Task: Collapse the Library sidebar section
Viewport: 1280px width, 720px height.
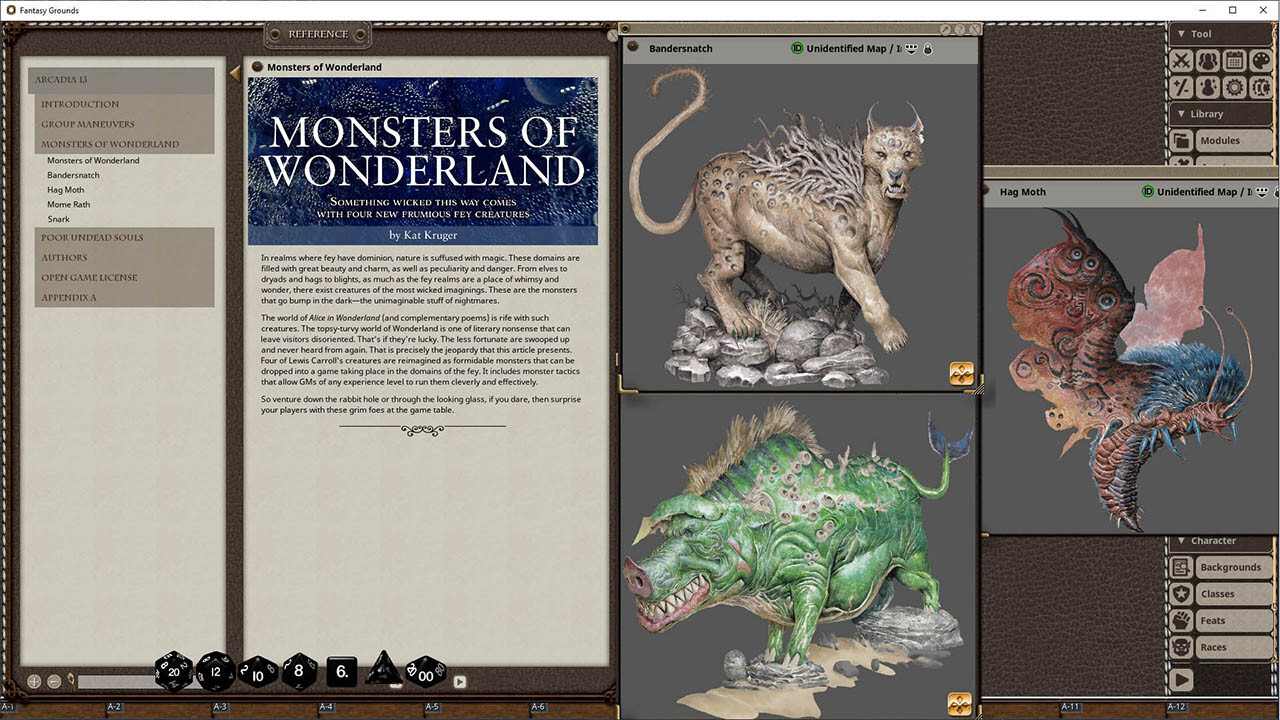Action: tap(1180, 114)
